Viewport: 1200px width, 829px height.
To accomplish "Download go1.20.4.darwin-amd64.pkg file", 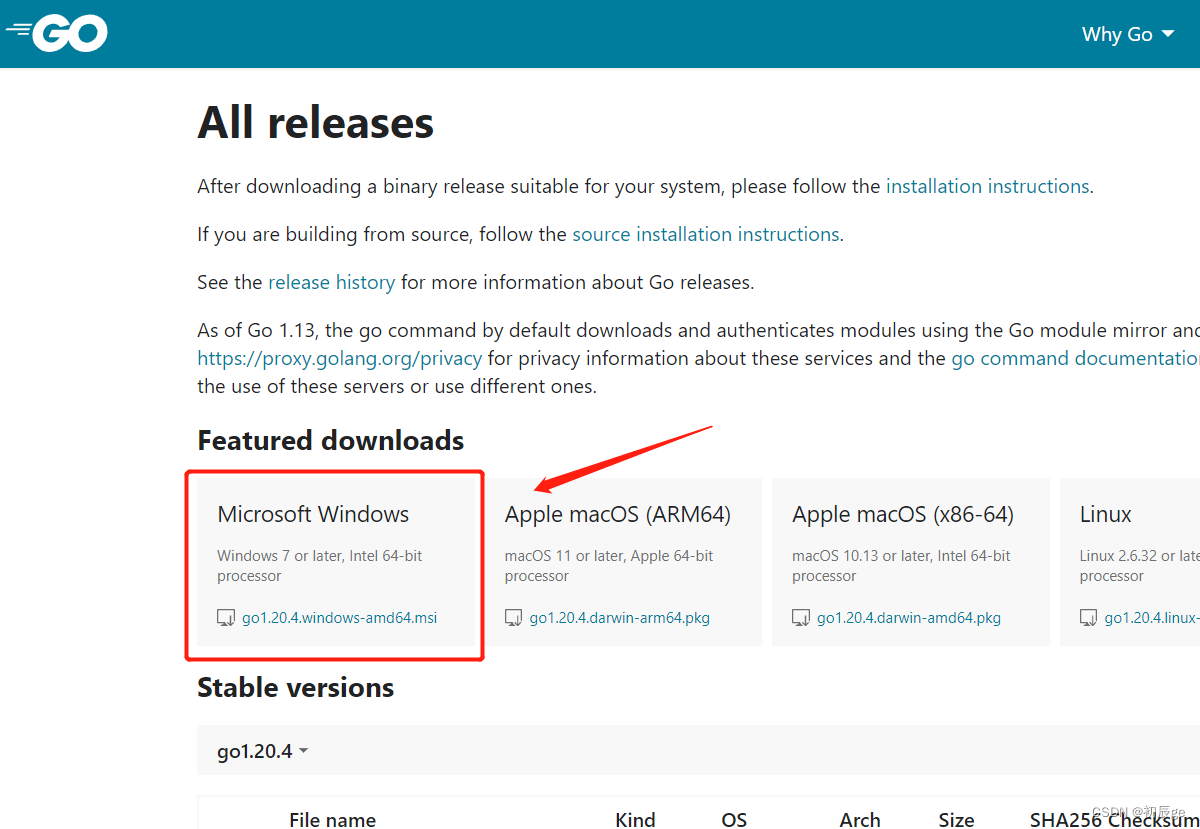I will [x=909, y=618].
